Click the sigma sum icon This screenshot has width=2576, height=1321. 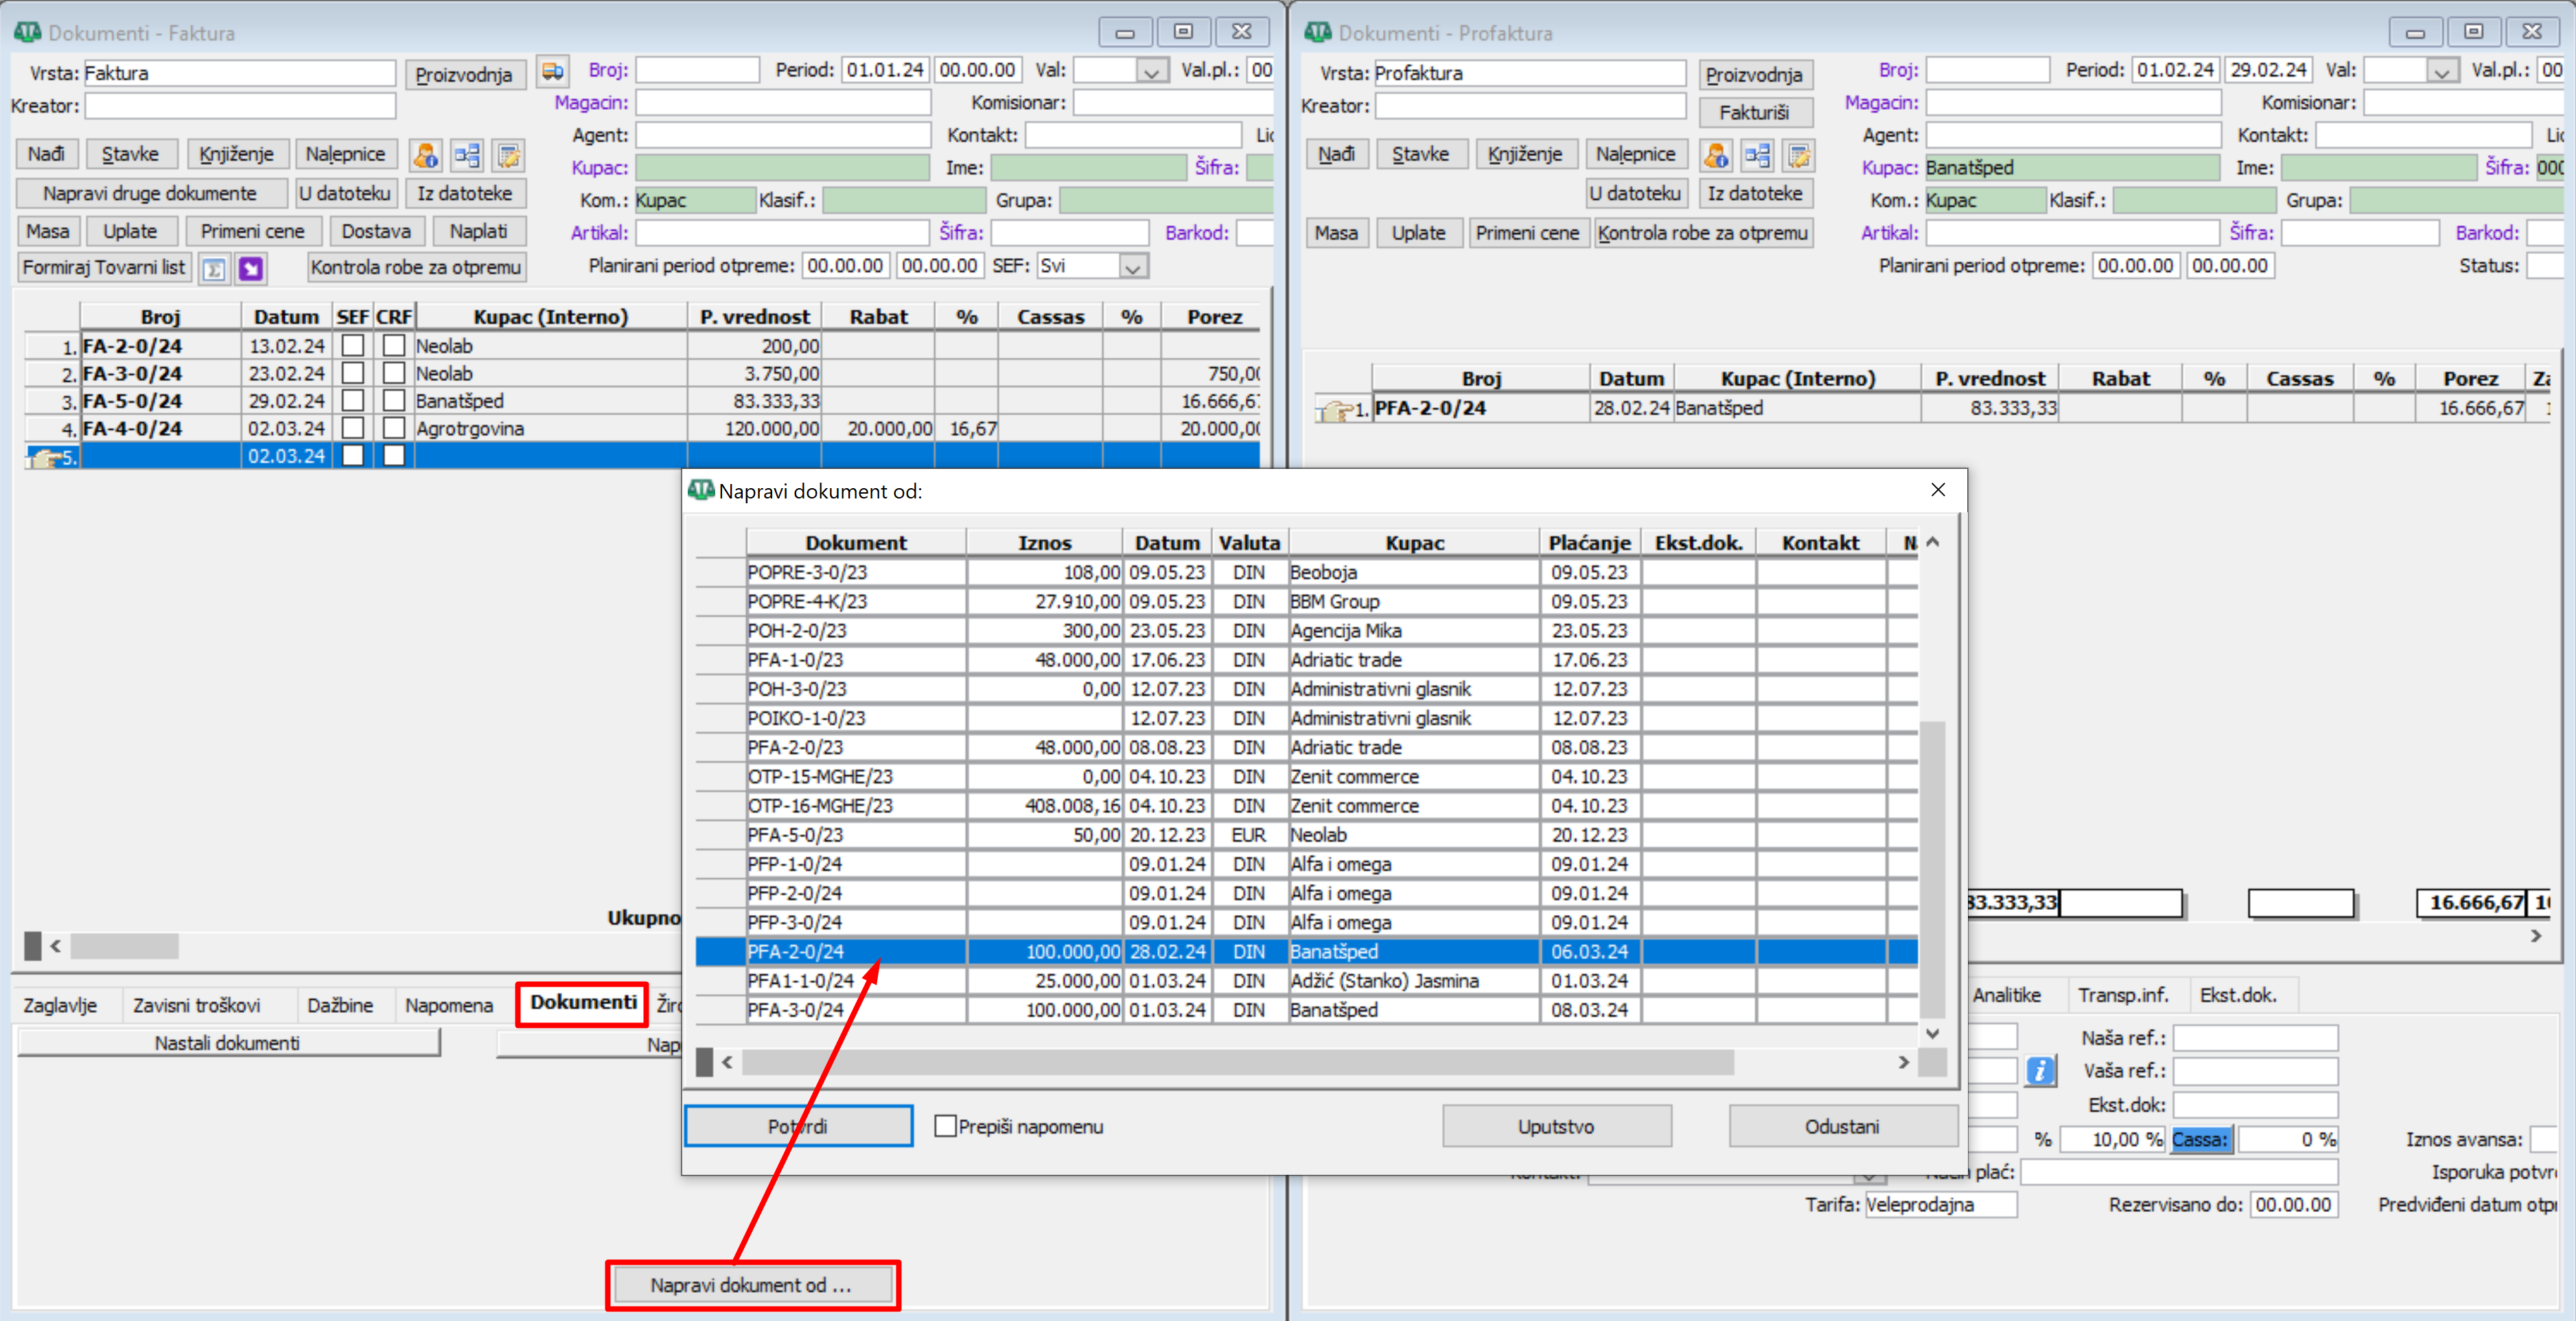(x=214, y=269)
